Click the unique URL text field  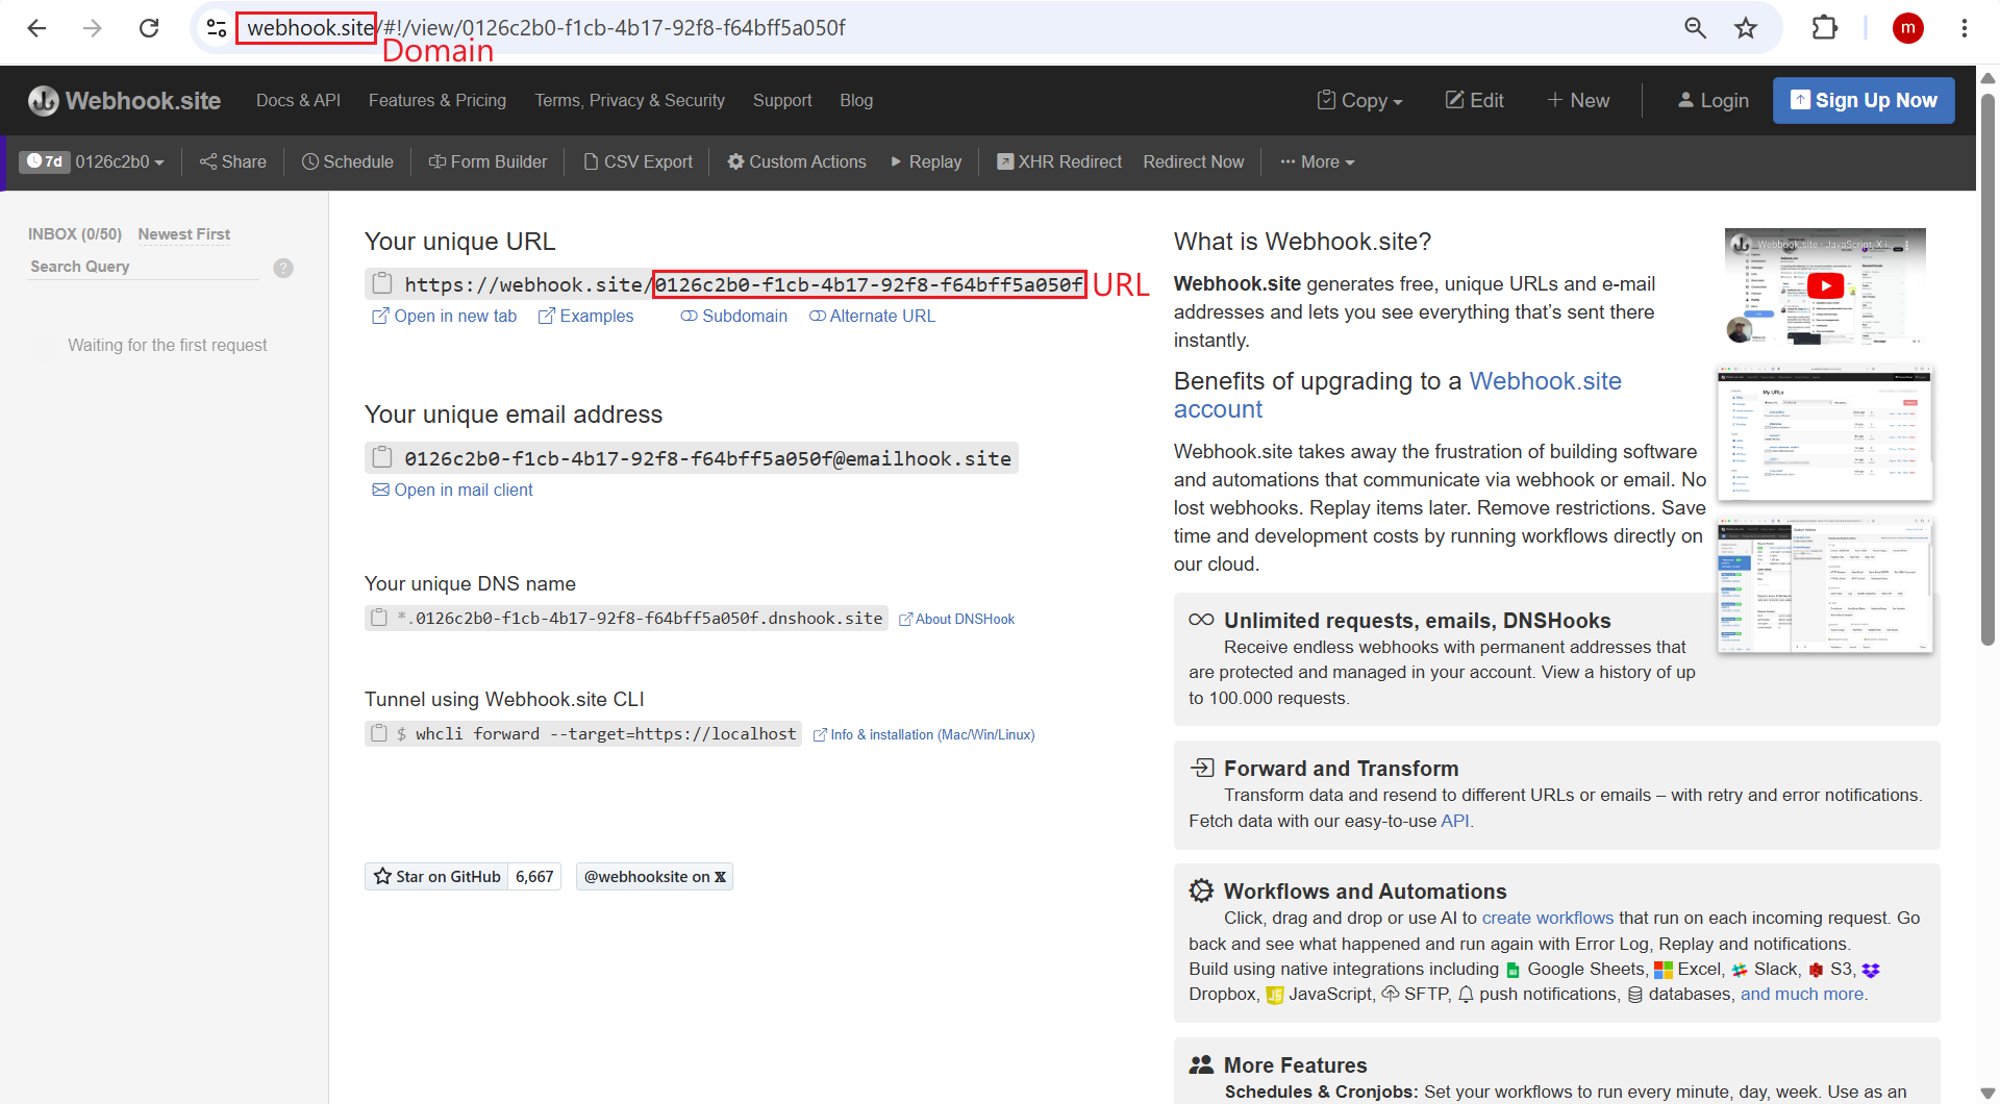pyautogui.click(x=743, y=284)
